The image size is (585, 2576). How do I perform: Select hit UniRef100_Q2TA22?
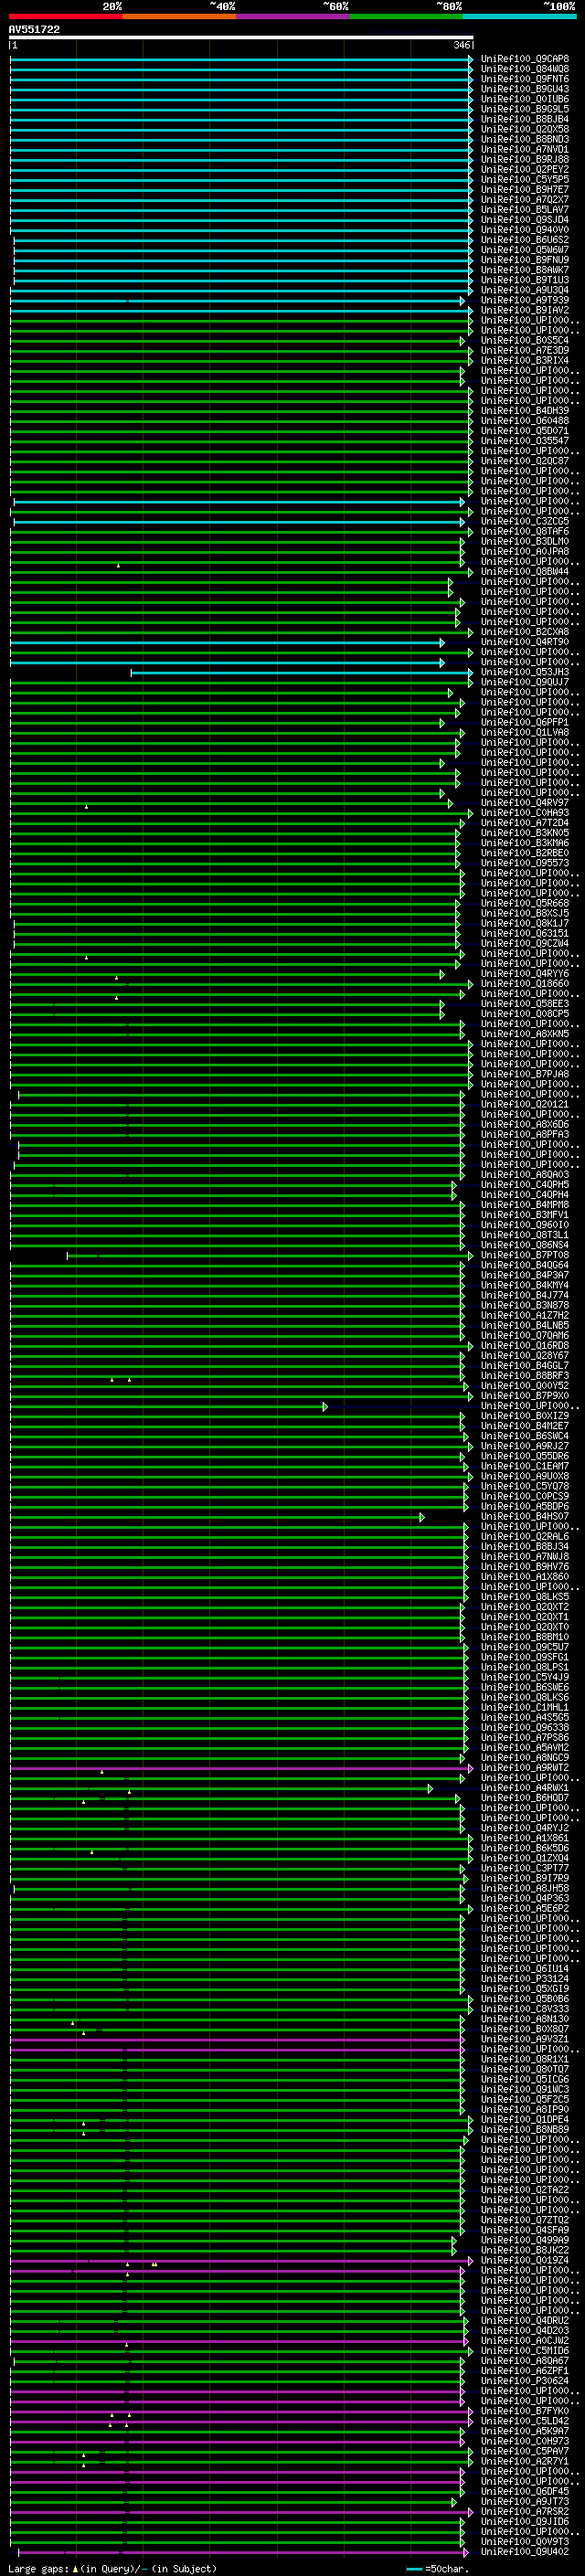(524, 2191)
